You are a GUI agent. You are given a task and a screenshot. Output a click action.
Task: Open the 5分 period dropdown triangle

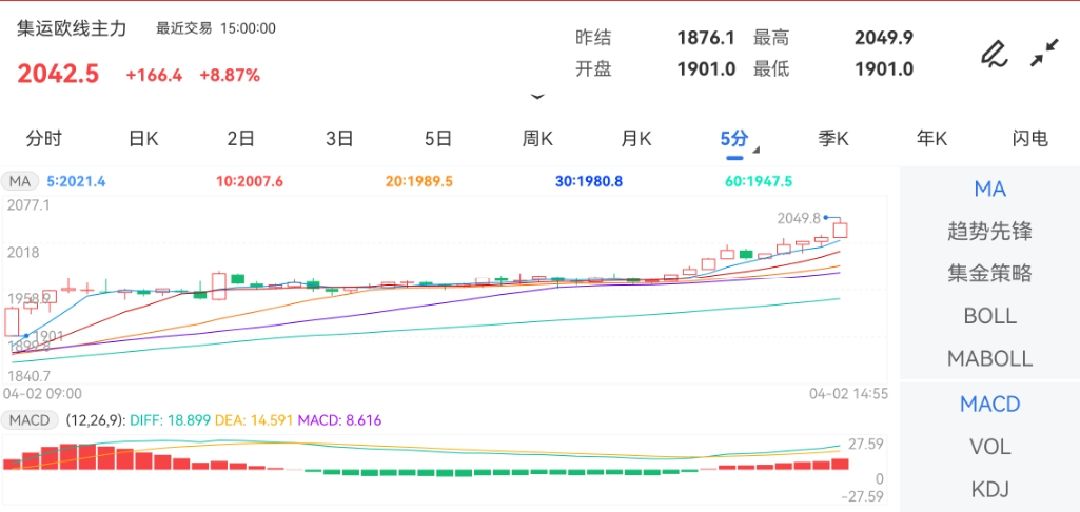tap(756, 150)
